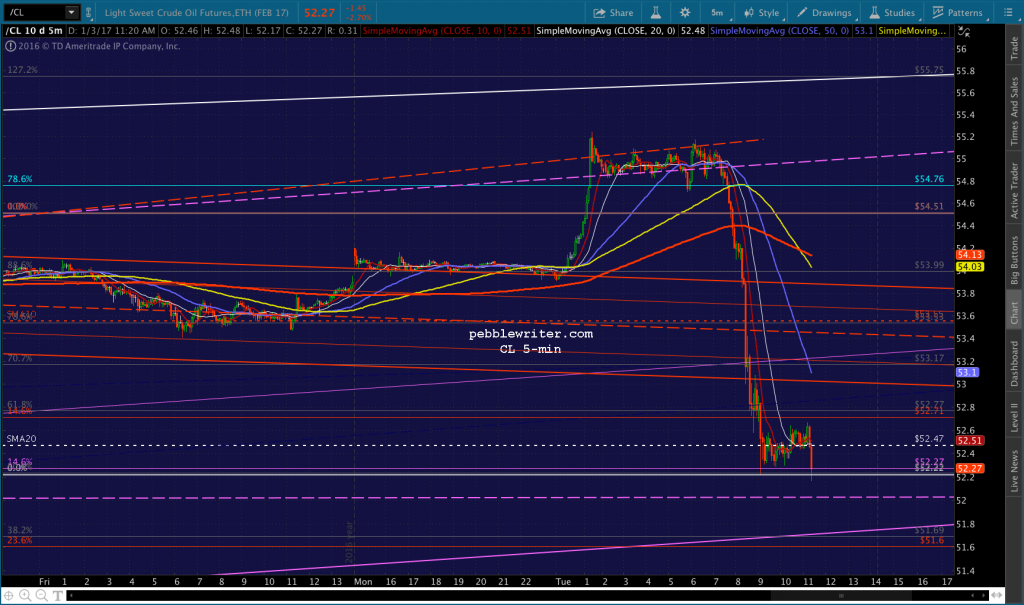Click the pan crosshair icon at bottom left
The image size is (1024, 605).
click(9, 595)
